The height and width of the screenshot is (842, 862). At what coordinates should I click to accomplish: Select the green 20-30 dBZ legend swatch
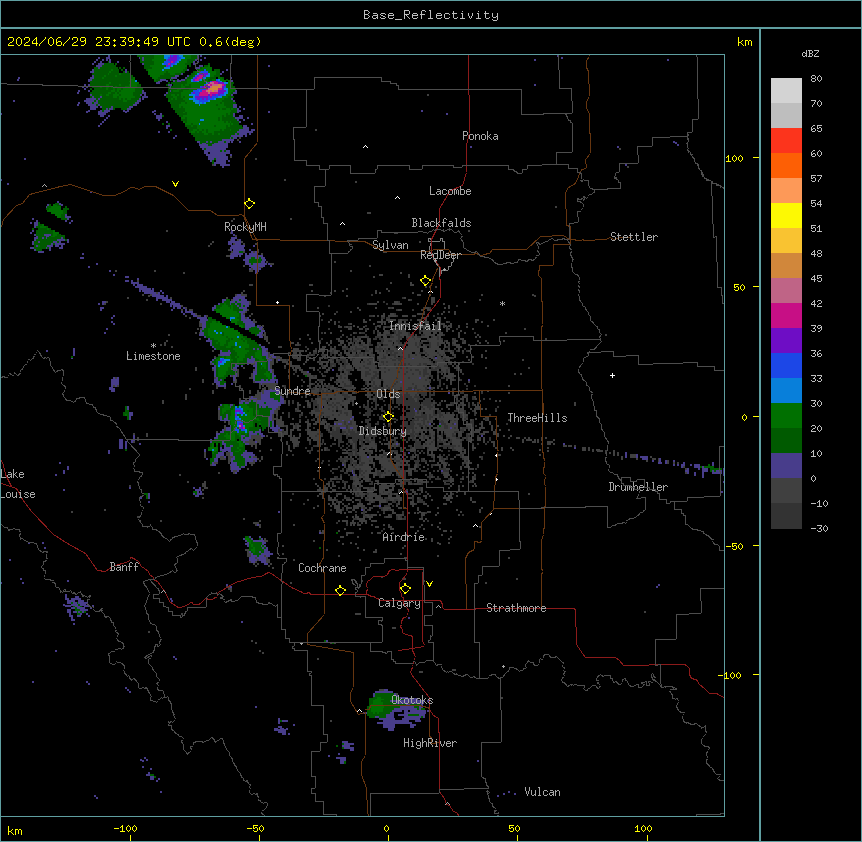point(786,416)
